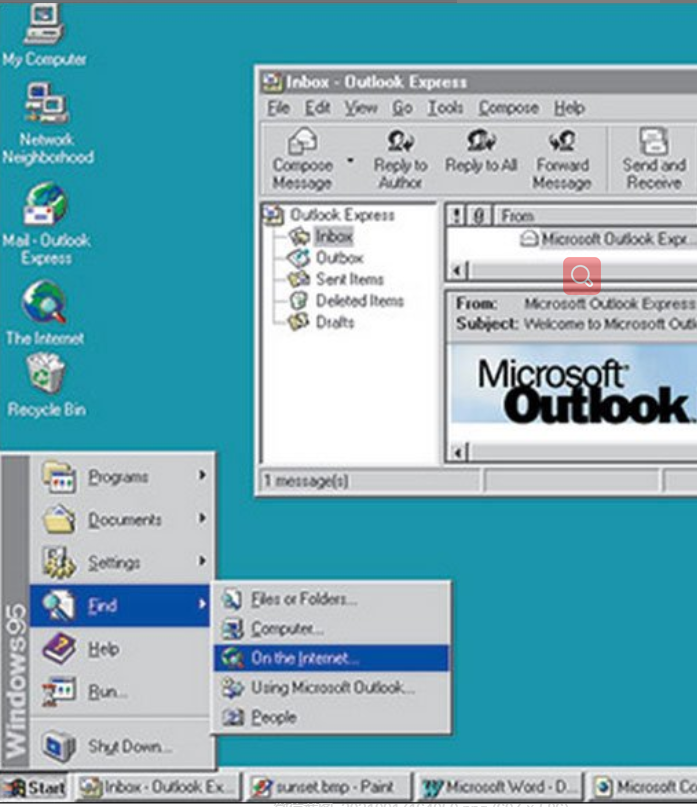Select the Outbox folder
Viewport: 697px width, 807px height.
tap(326, 257)
